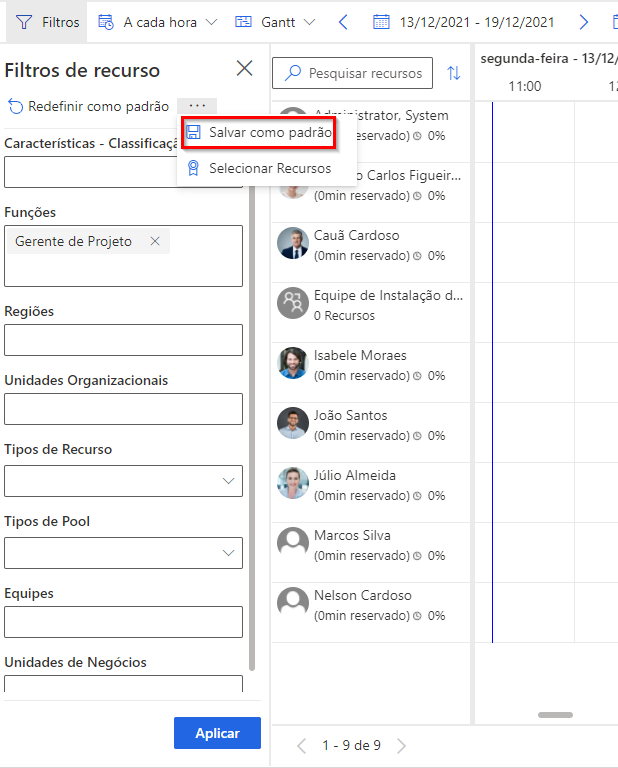Click inside the Funções field
The height and width of the screenshot is (768, 618).
tap(123, 256)
